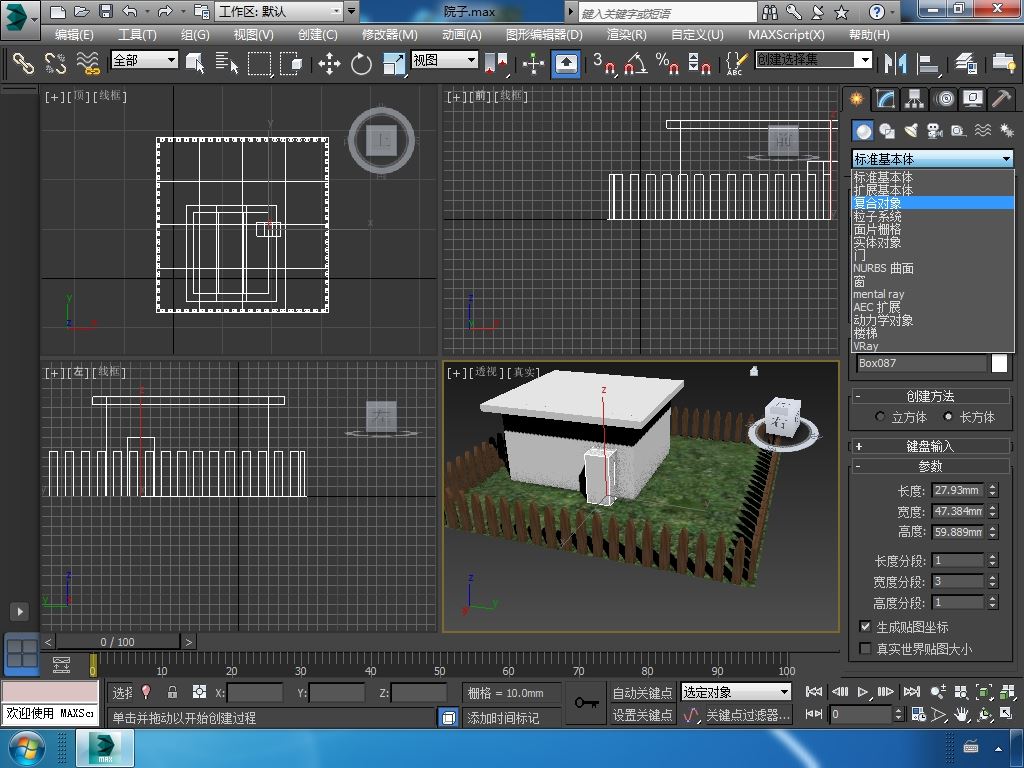Choose the Select Object arrow tool

195,63
